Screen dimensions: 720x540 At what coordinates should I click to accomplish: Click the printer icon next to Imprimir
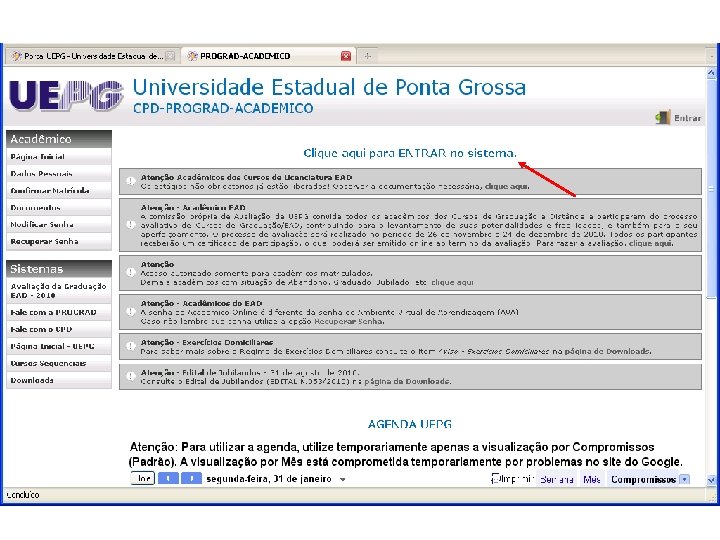click(495, 478)
